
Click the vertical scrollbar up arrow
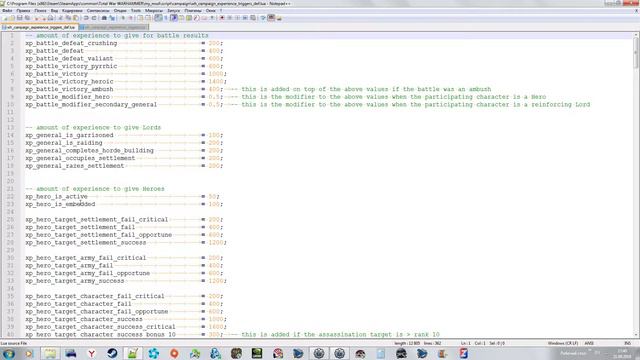point(636,35)
